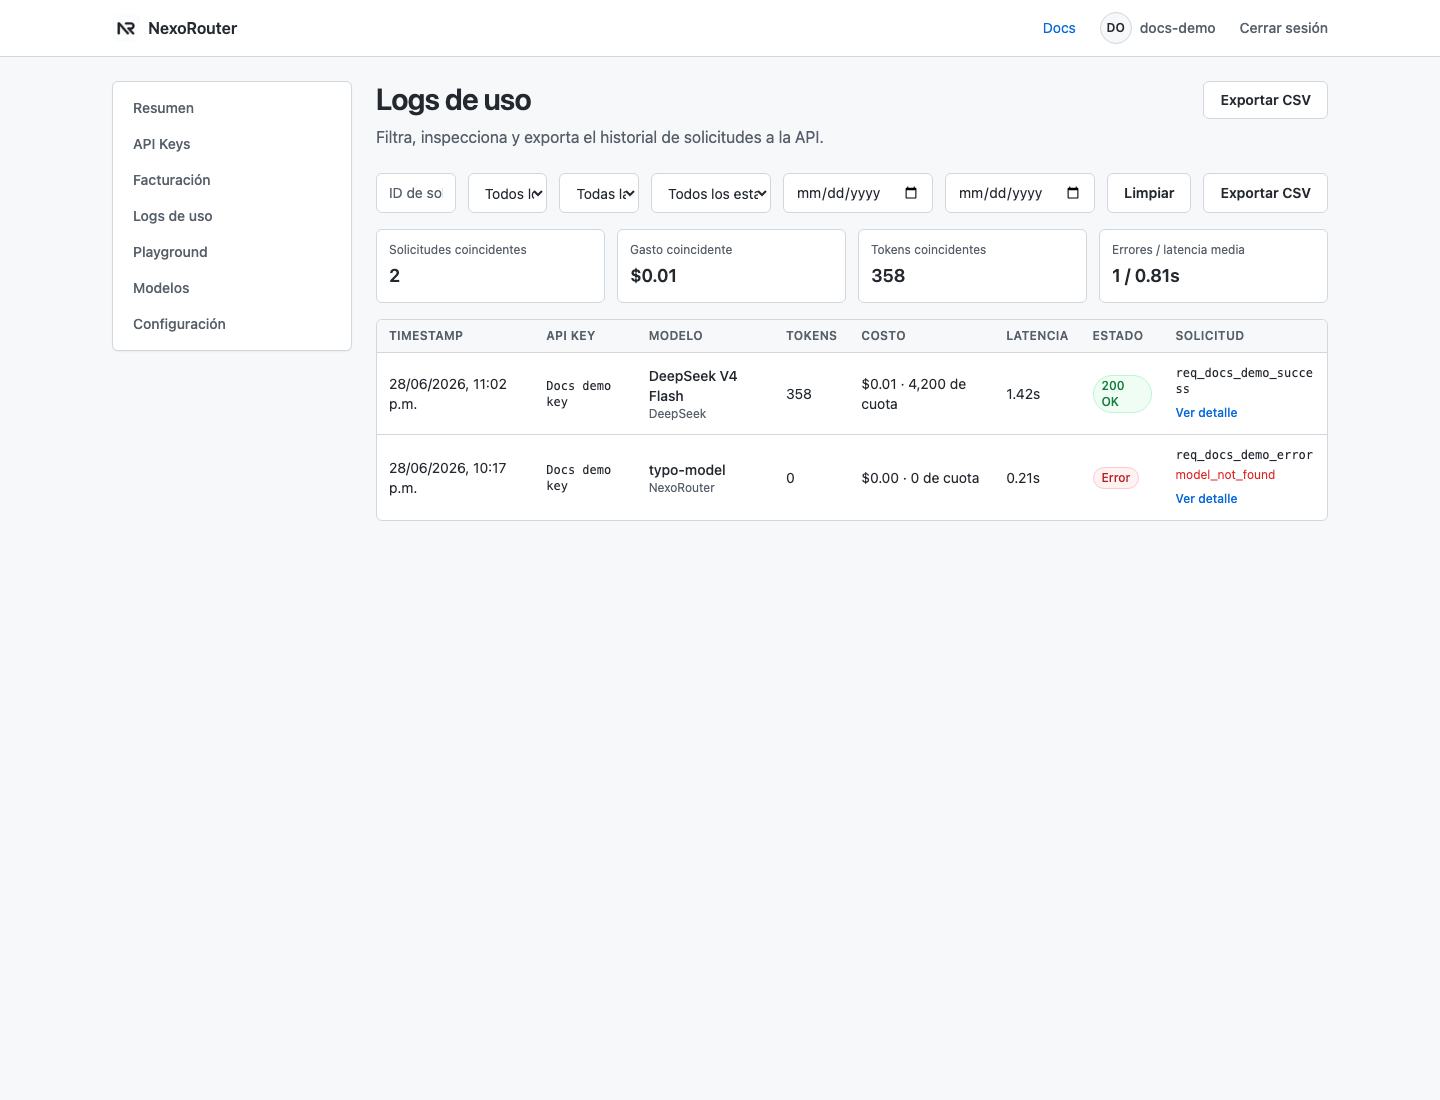This screenshot has height=1100, width=1440.
Task: Open API Keys section in sidebar
Action: pos(232,144)
